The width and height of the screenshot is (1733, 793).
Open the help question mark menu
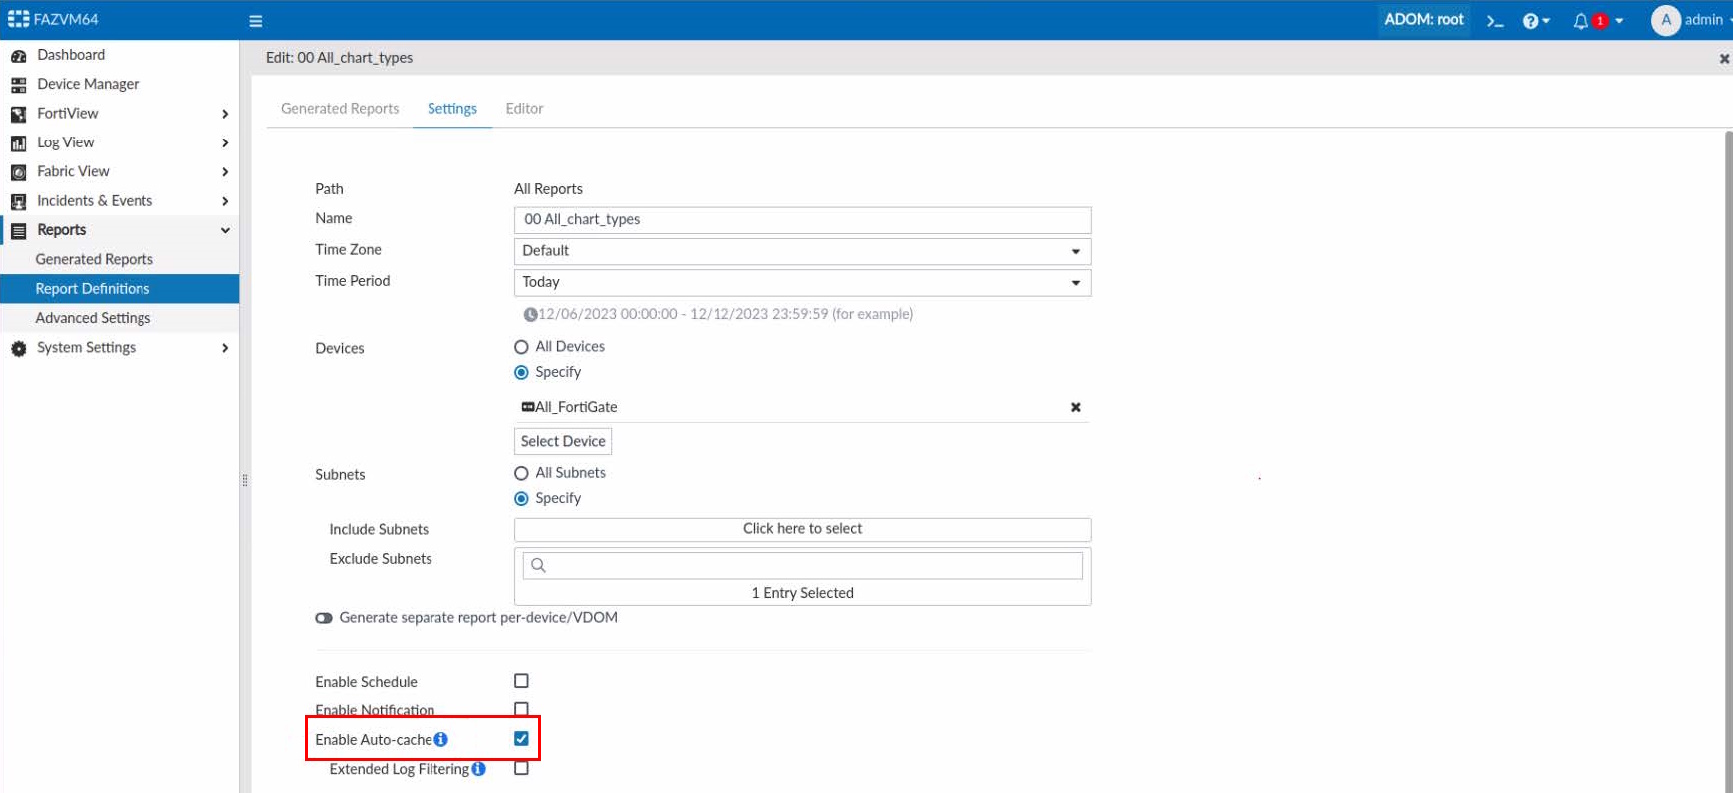pyautogui.click(x=1534, y=21)
